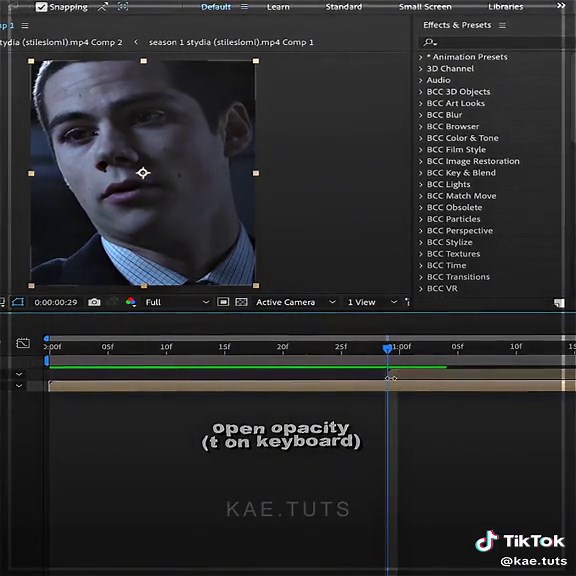Select the BCC Stylize row
The width and height of the screenshot is (576, 576).
446,242
